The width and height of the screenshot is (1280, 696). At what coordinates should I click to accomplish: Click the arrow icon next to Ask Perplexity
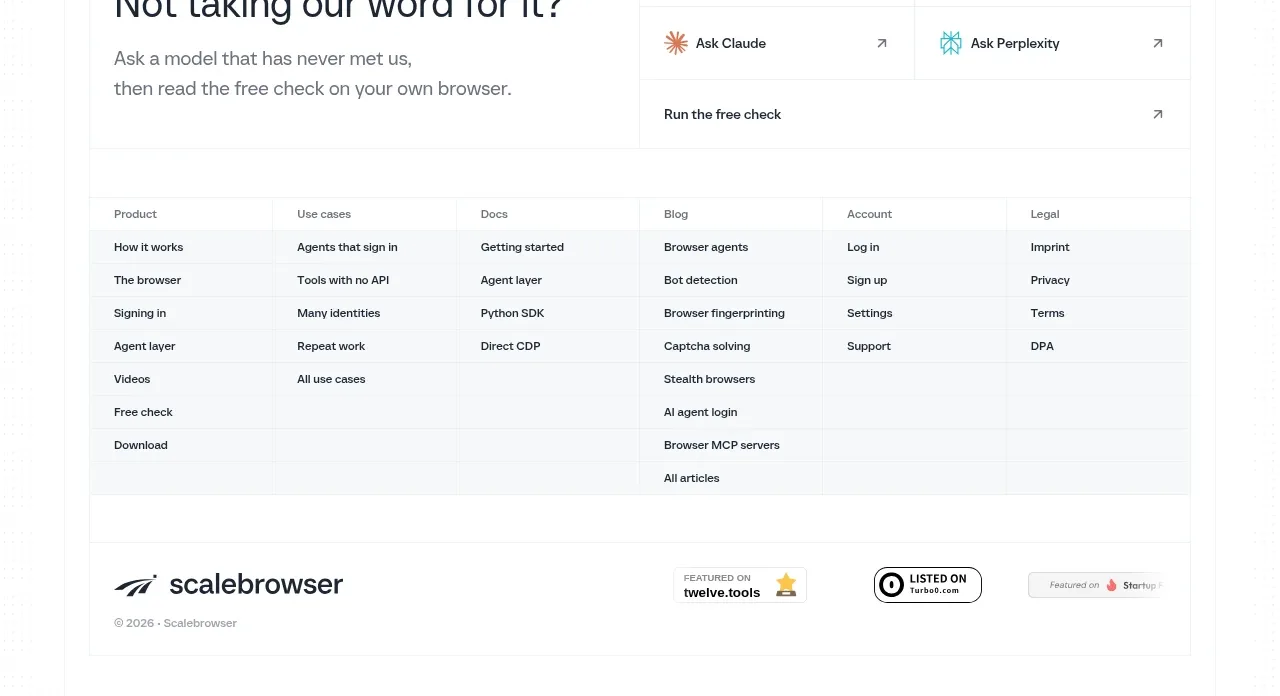pyautogui.click(x=1158, y=43)
